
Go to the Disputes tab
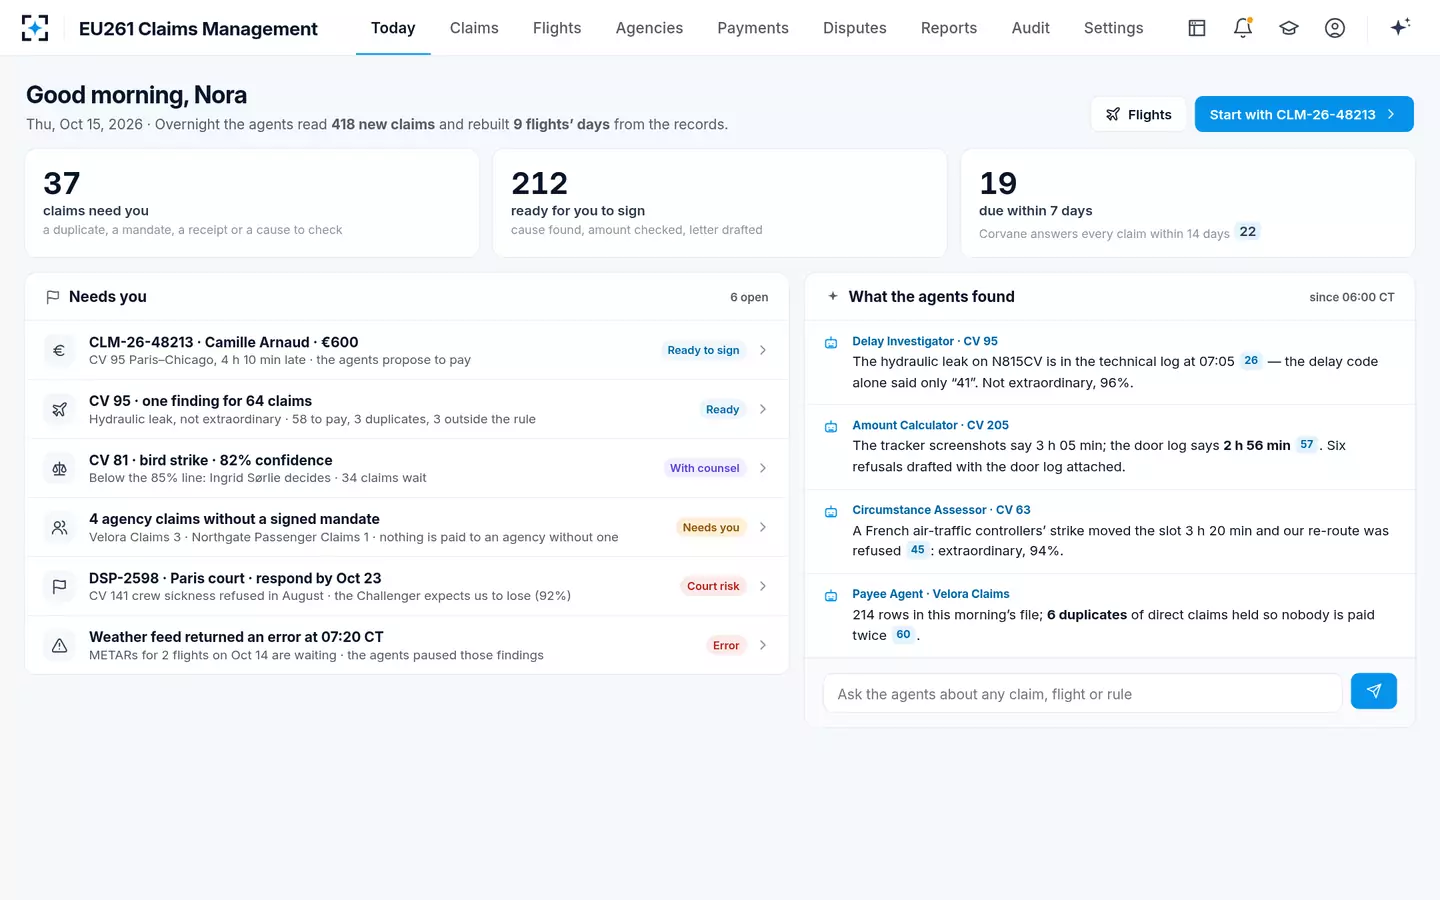(855, 28)
